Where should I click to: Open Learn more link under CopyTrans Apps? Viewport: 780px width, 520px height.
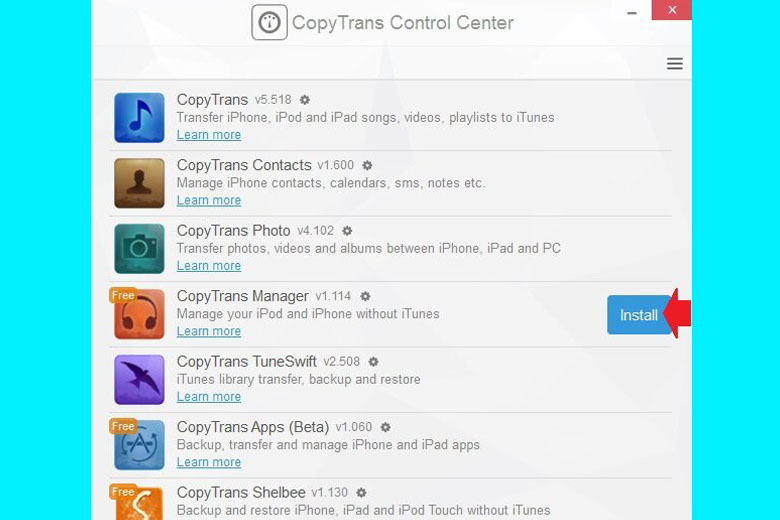(209, 462)
